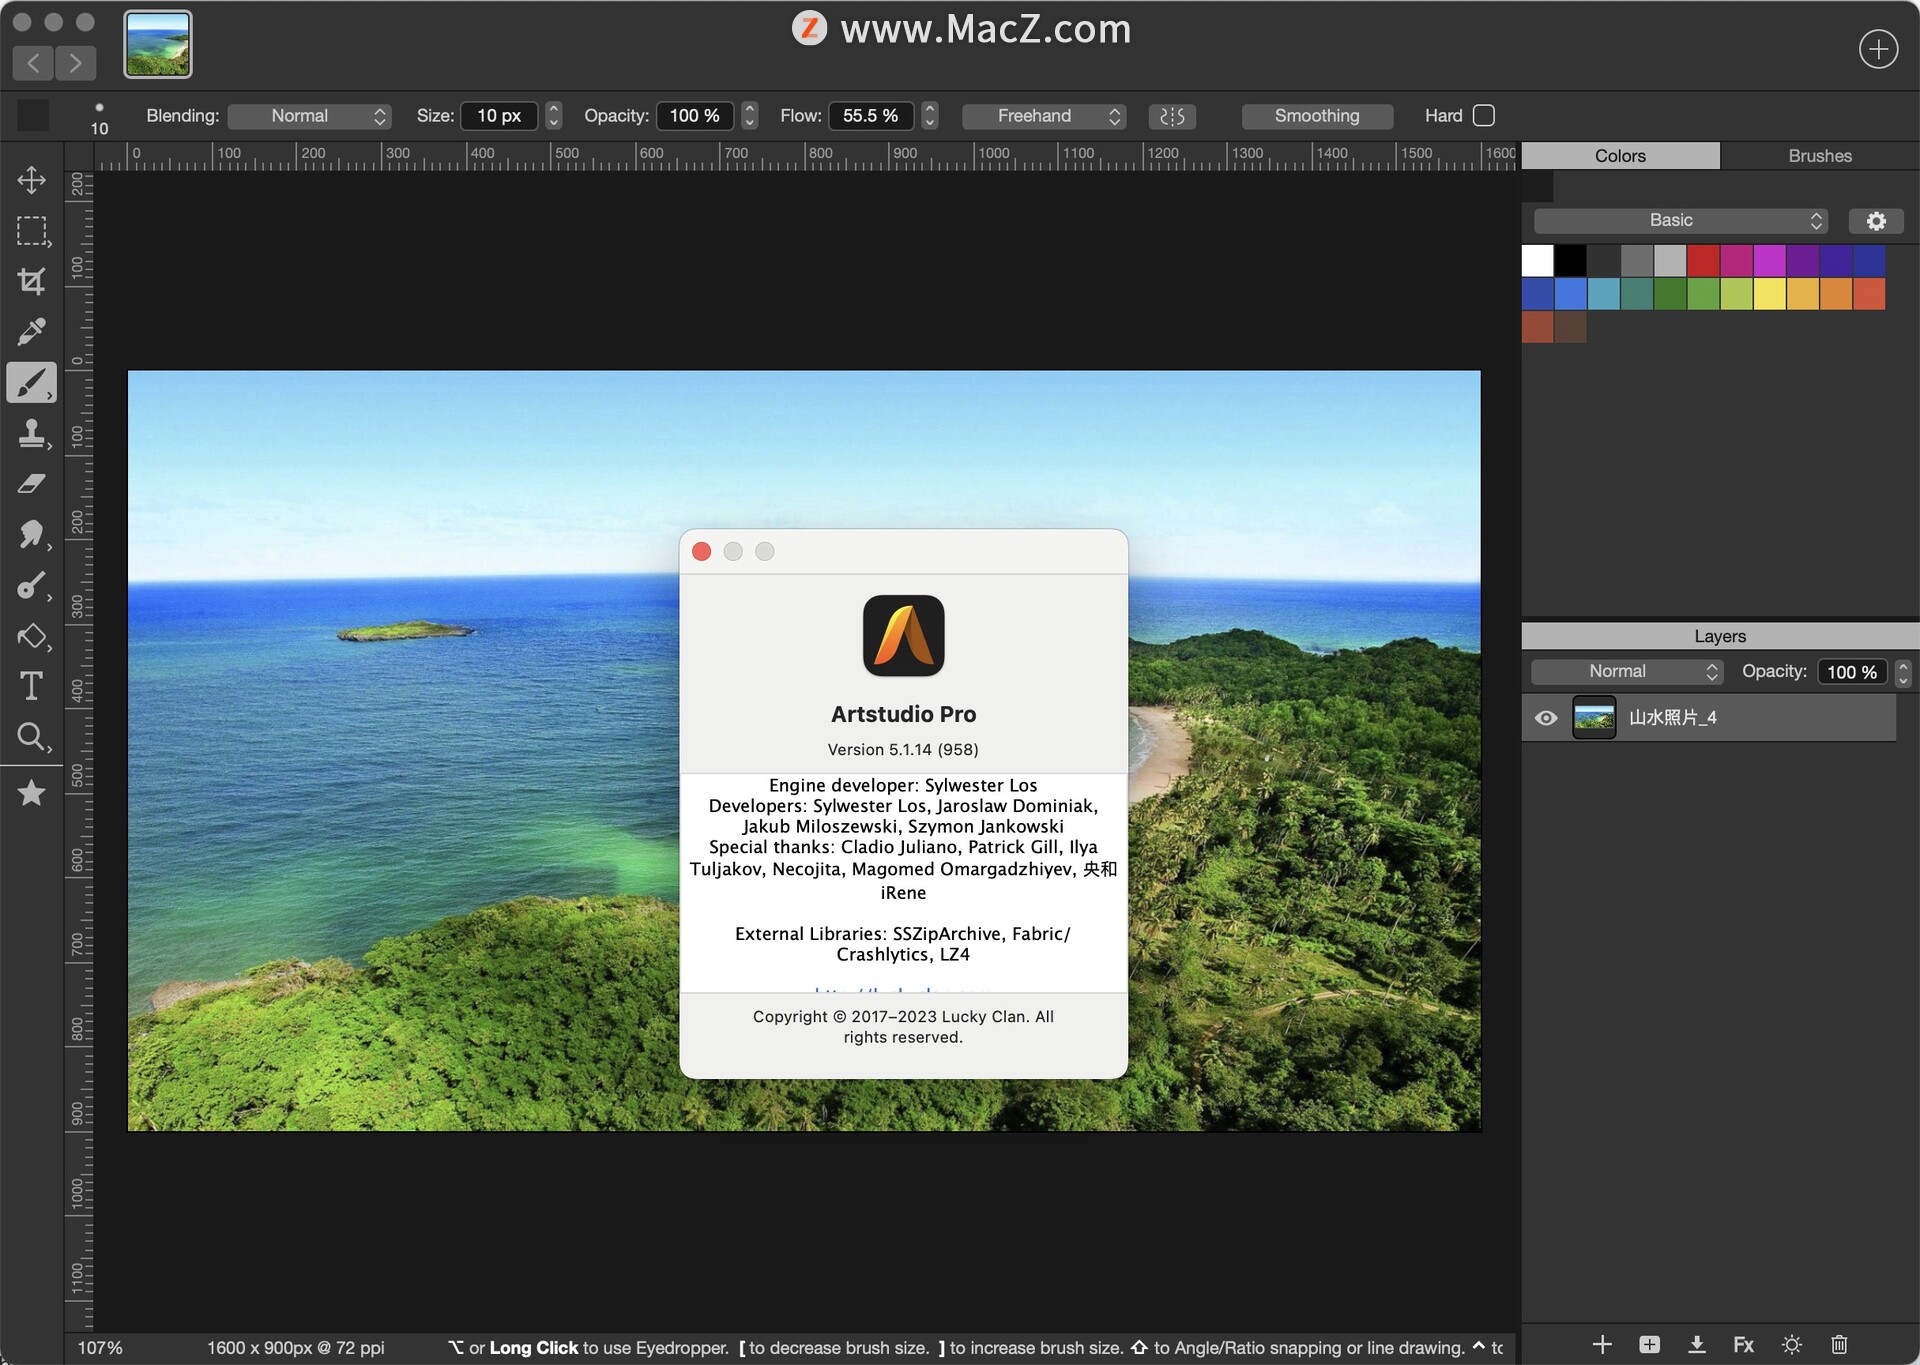Select the Move tool
1920x1365 pixels.
pos(31,180)
